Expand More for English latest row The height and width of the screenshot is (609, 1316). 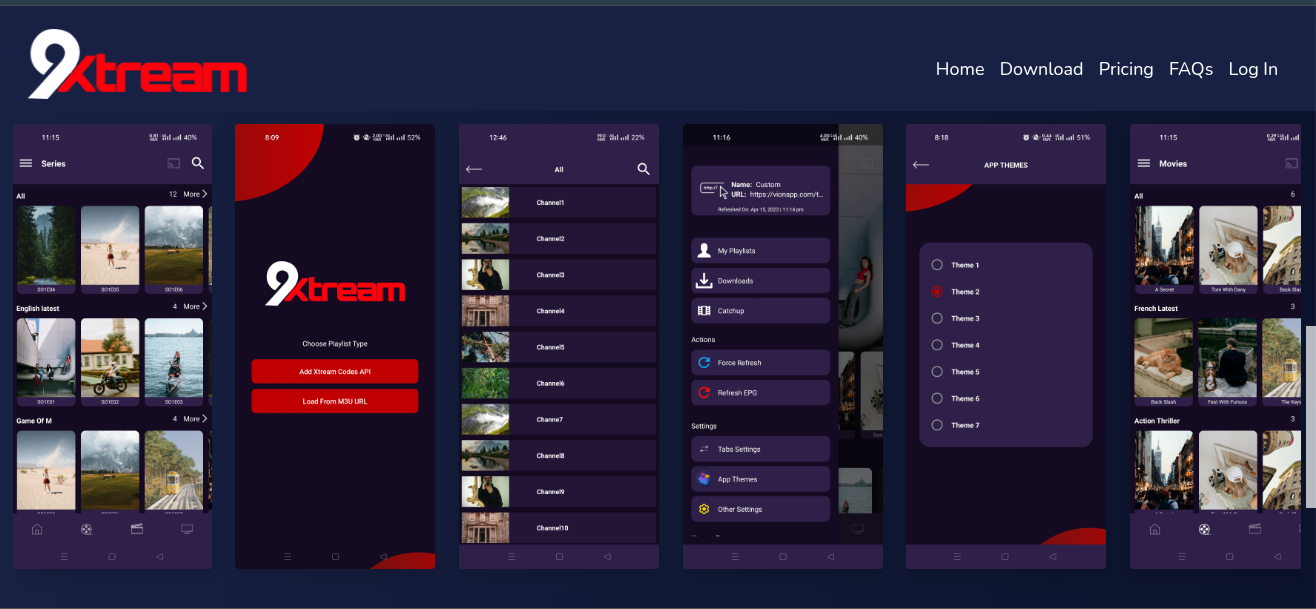[x=195, y=307]
